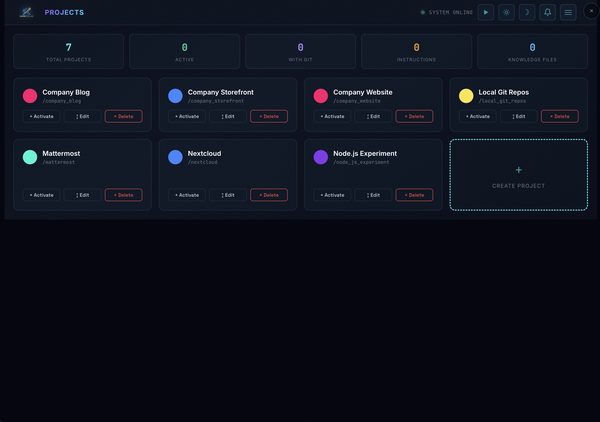Viewport: 600px width, 422px height.
Task: Delete the Company Storefront project
Action: 269,116
